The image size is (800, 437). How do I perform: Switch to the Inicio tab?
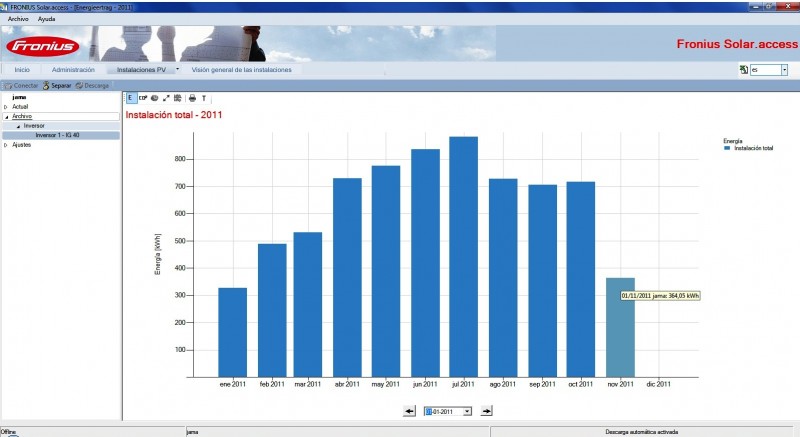pyautogui.click(x=22, y=70)
